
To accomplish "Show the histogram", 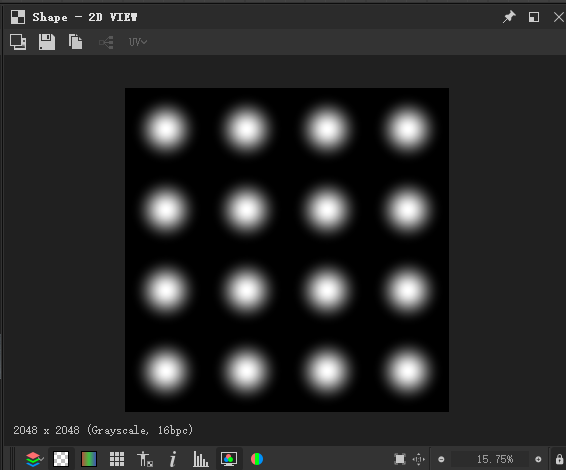I will point(201,459).
